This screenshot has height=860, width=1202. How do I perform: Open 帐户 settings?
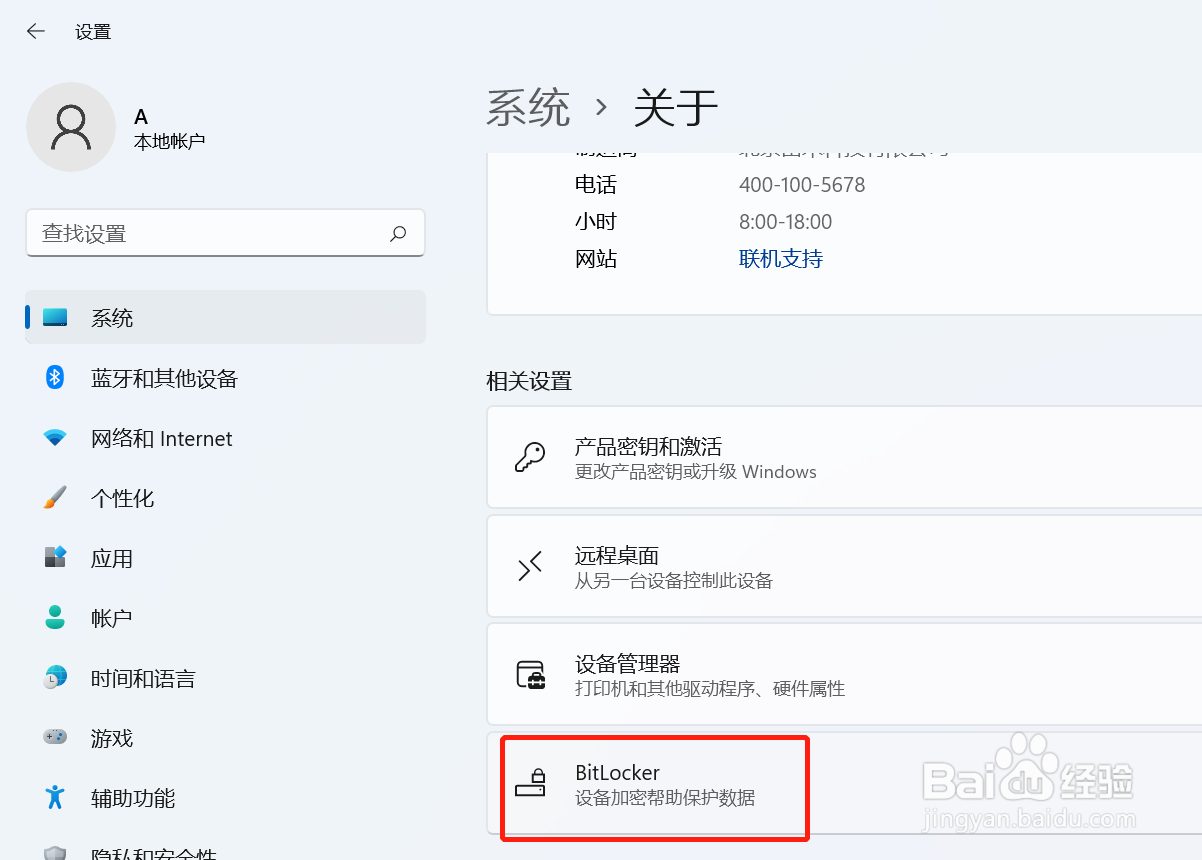226,618
